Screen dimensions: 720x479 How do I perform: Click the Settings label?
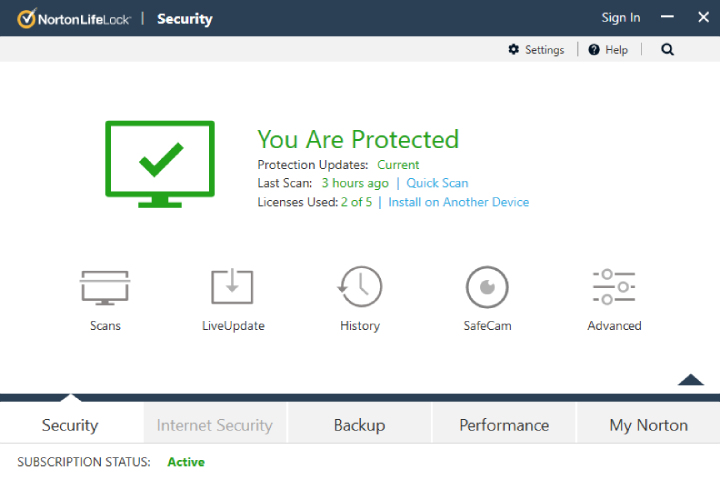[x=544, y=50]
